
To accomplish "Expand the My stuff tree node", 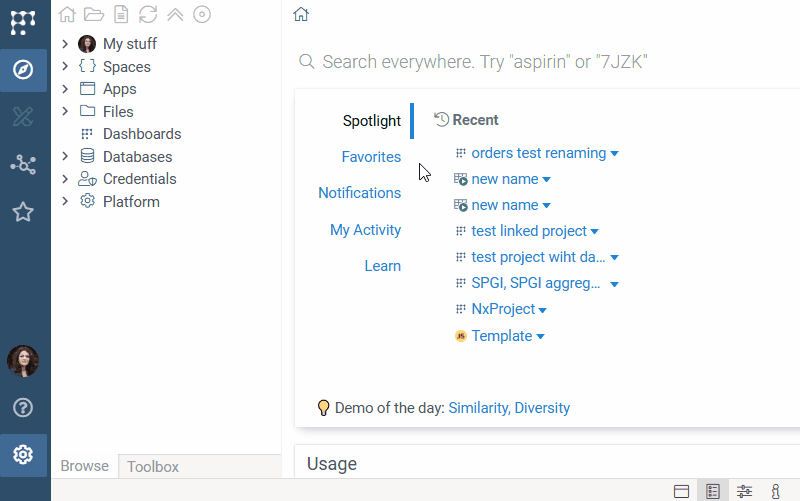I will 65,44.
